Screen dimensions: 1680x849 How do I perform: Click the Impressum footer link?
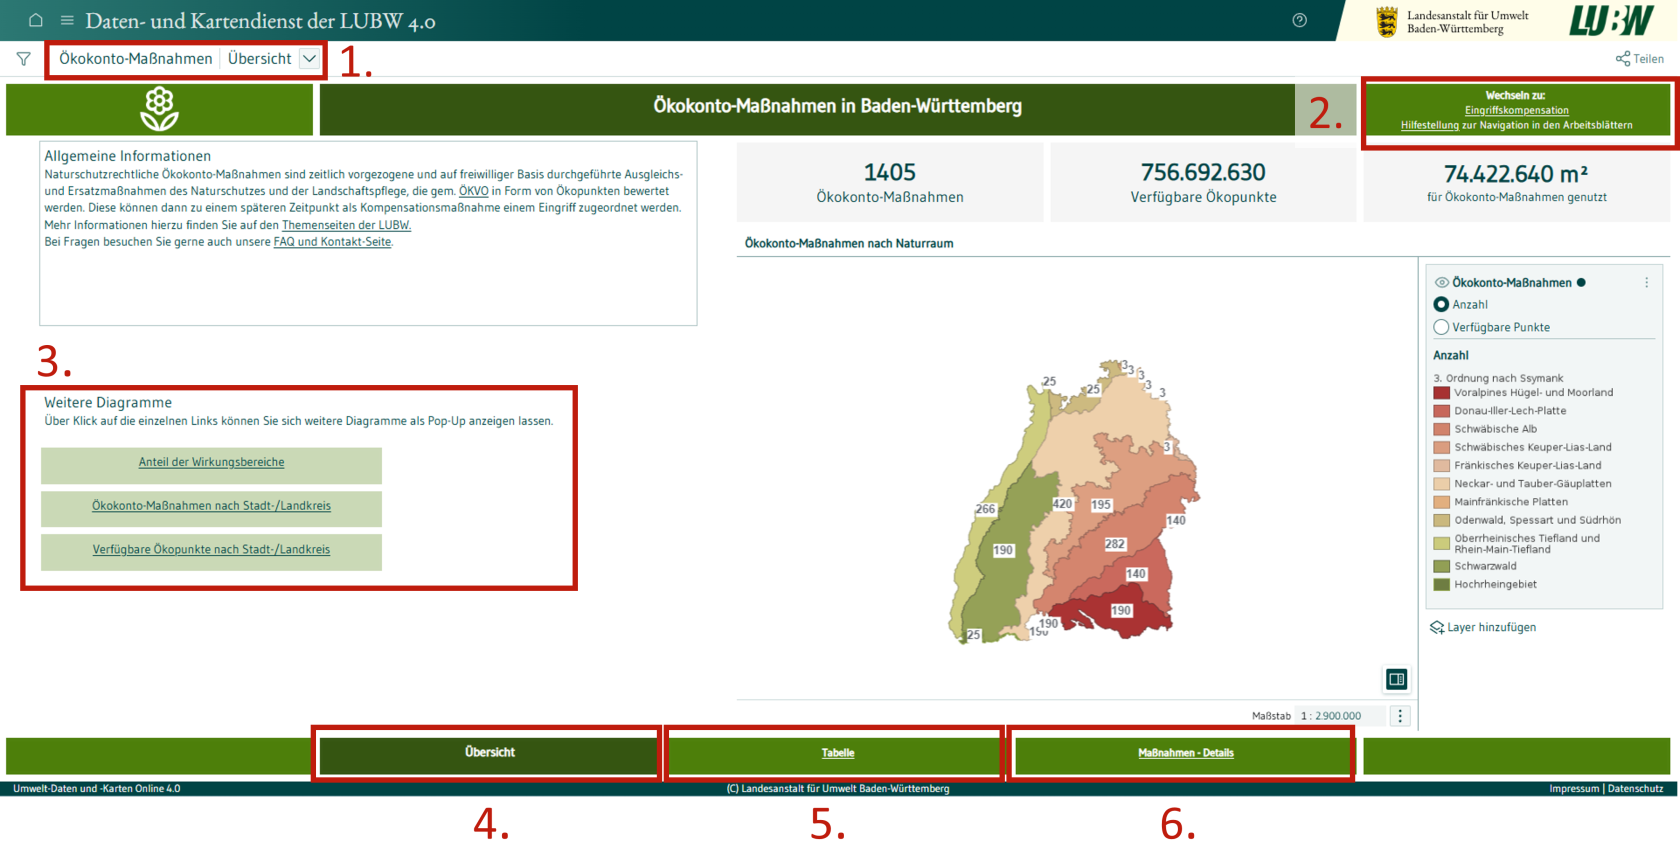pyautogui.click(x=1574, y=789)
